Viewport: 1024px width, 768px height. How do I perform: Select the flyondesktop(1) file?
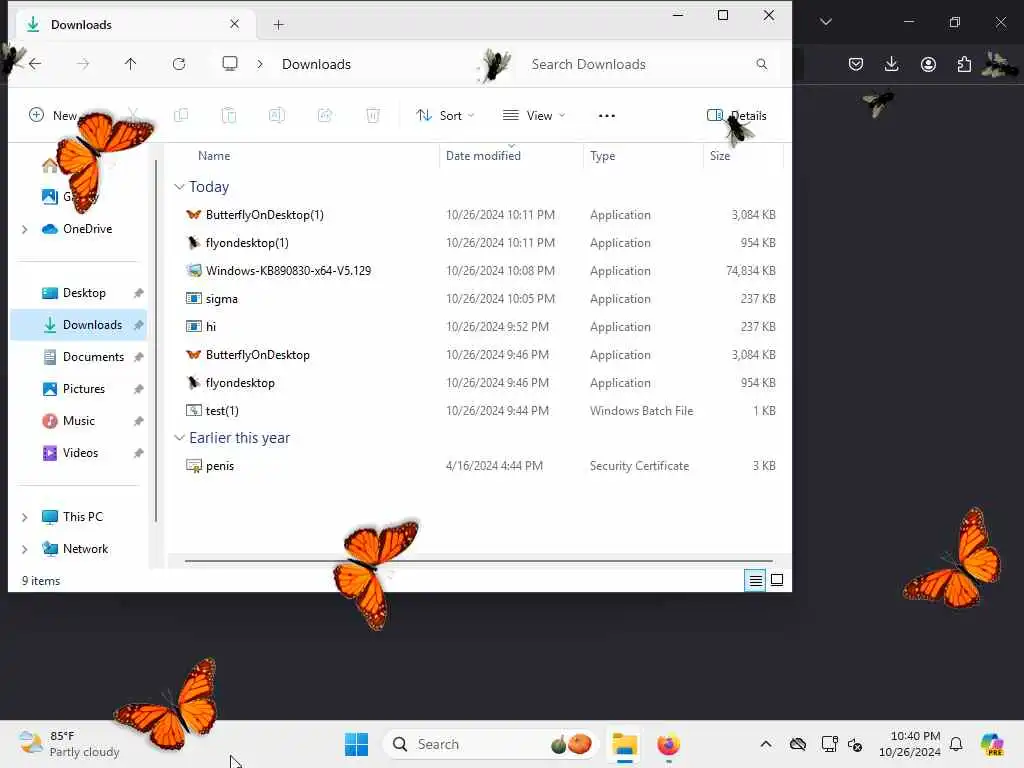(x=247, y=243)
